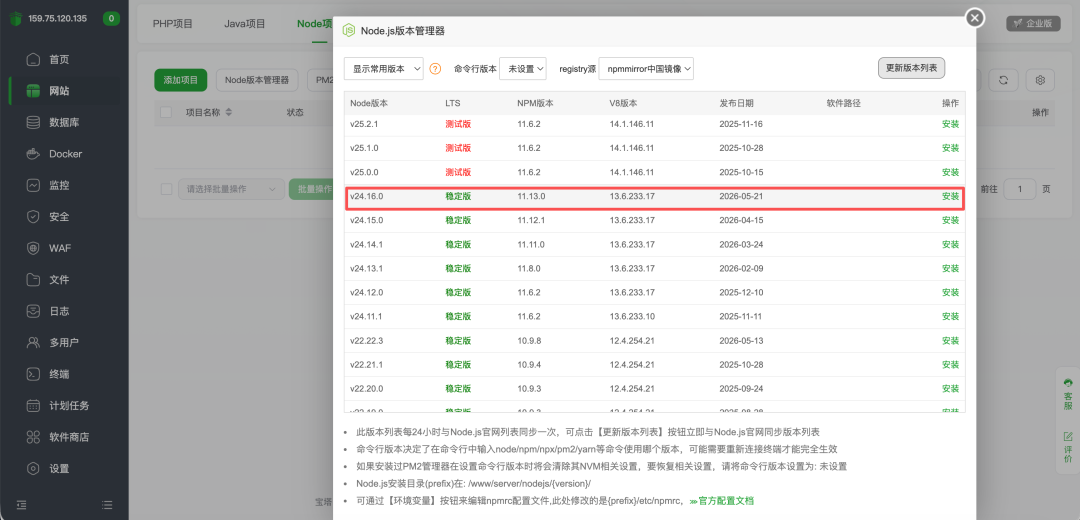Open the 官方配置文档 link

point(726,501)
